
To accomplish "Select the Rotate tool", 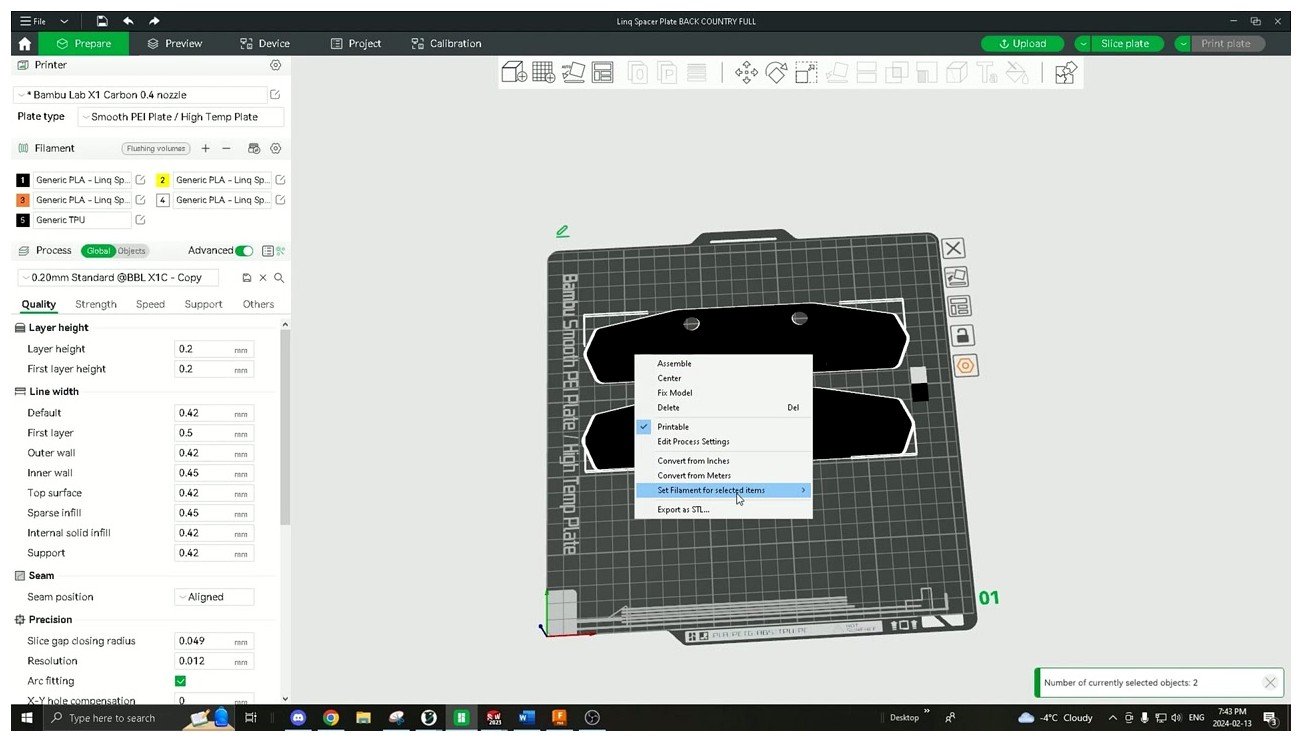I will pyautogui.click(x=776, y=72).
